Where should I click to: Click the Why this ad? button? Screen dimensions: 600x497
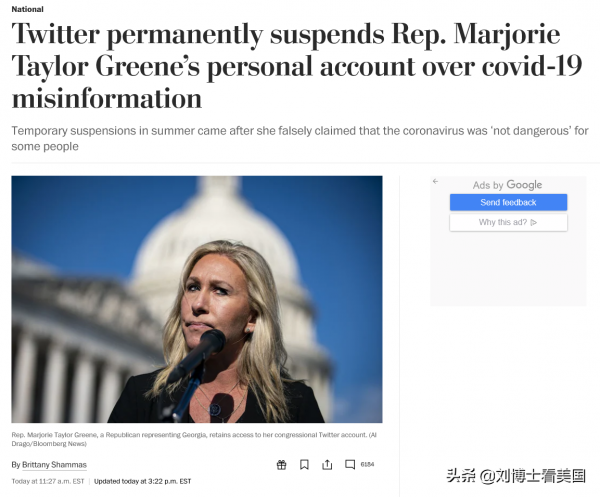508,222
